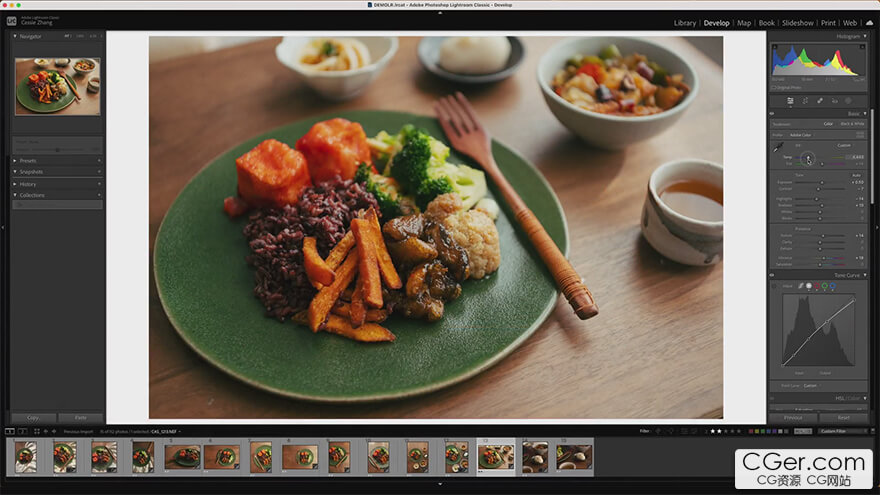This screenshot has height=495, width=880.
Task: Switch to the Print module
Action: [828, 23]
